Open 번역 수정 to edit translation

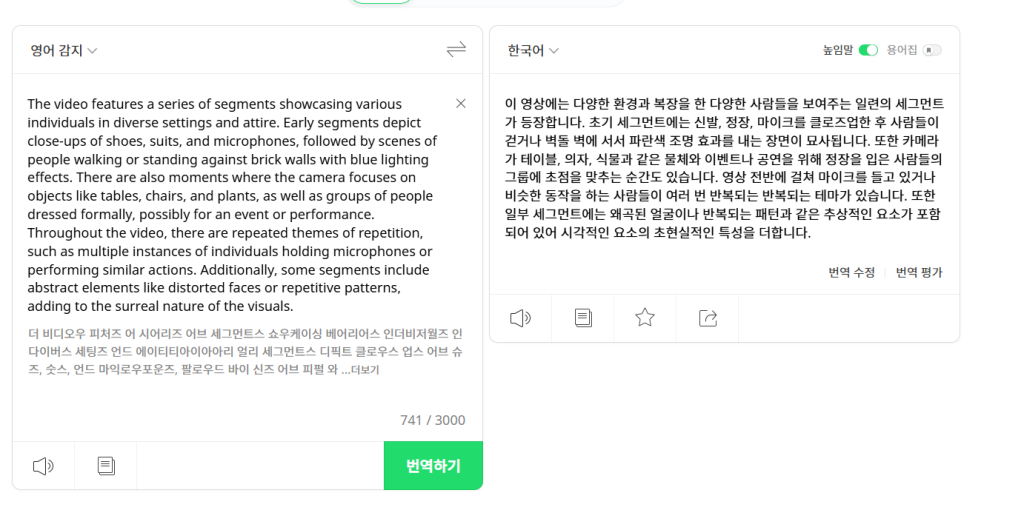point(851,272)
